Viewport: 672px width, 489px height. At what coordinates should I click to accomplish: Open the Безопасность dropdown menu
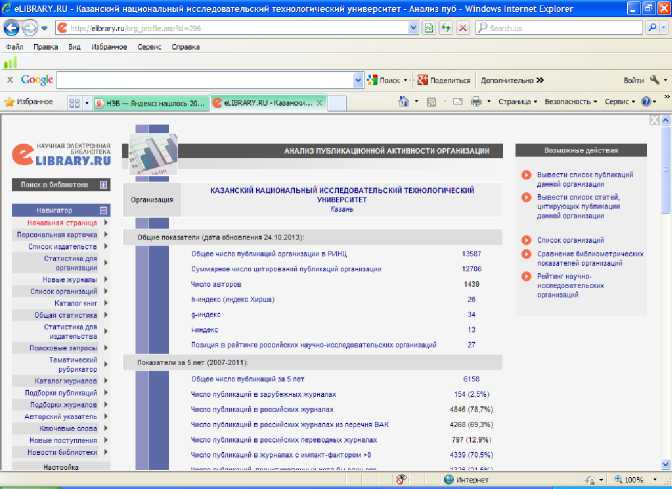click(x=570, y=102)
